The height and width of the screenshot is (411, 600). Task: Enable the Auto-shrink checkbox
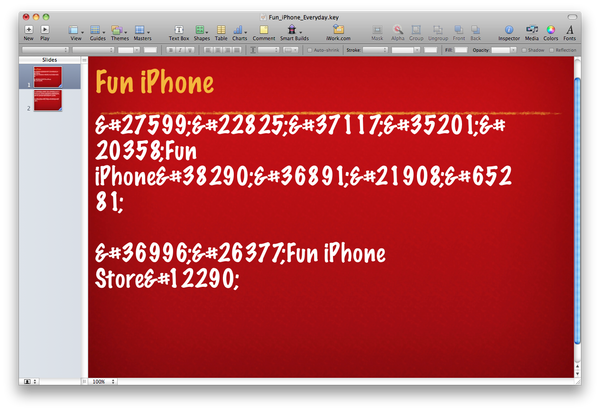310,50
